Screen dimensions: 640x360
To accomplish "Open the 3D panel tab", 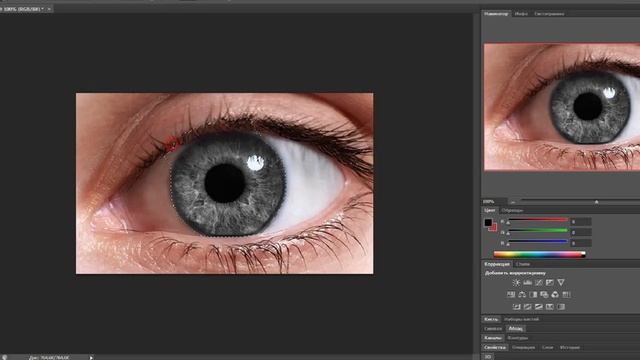I will (487, 357).
